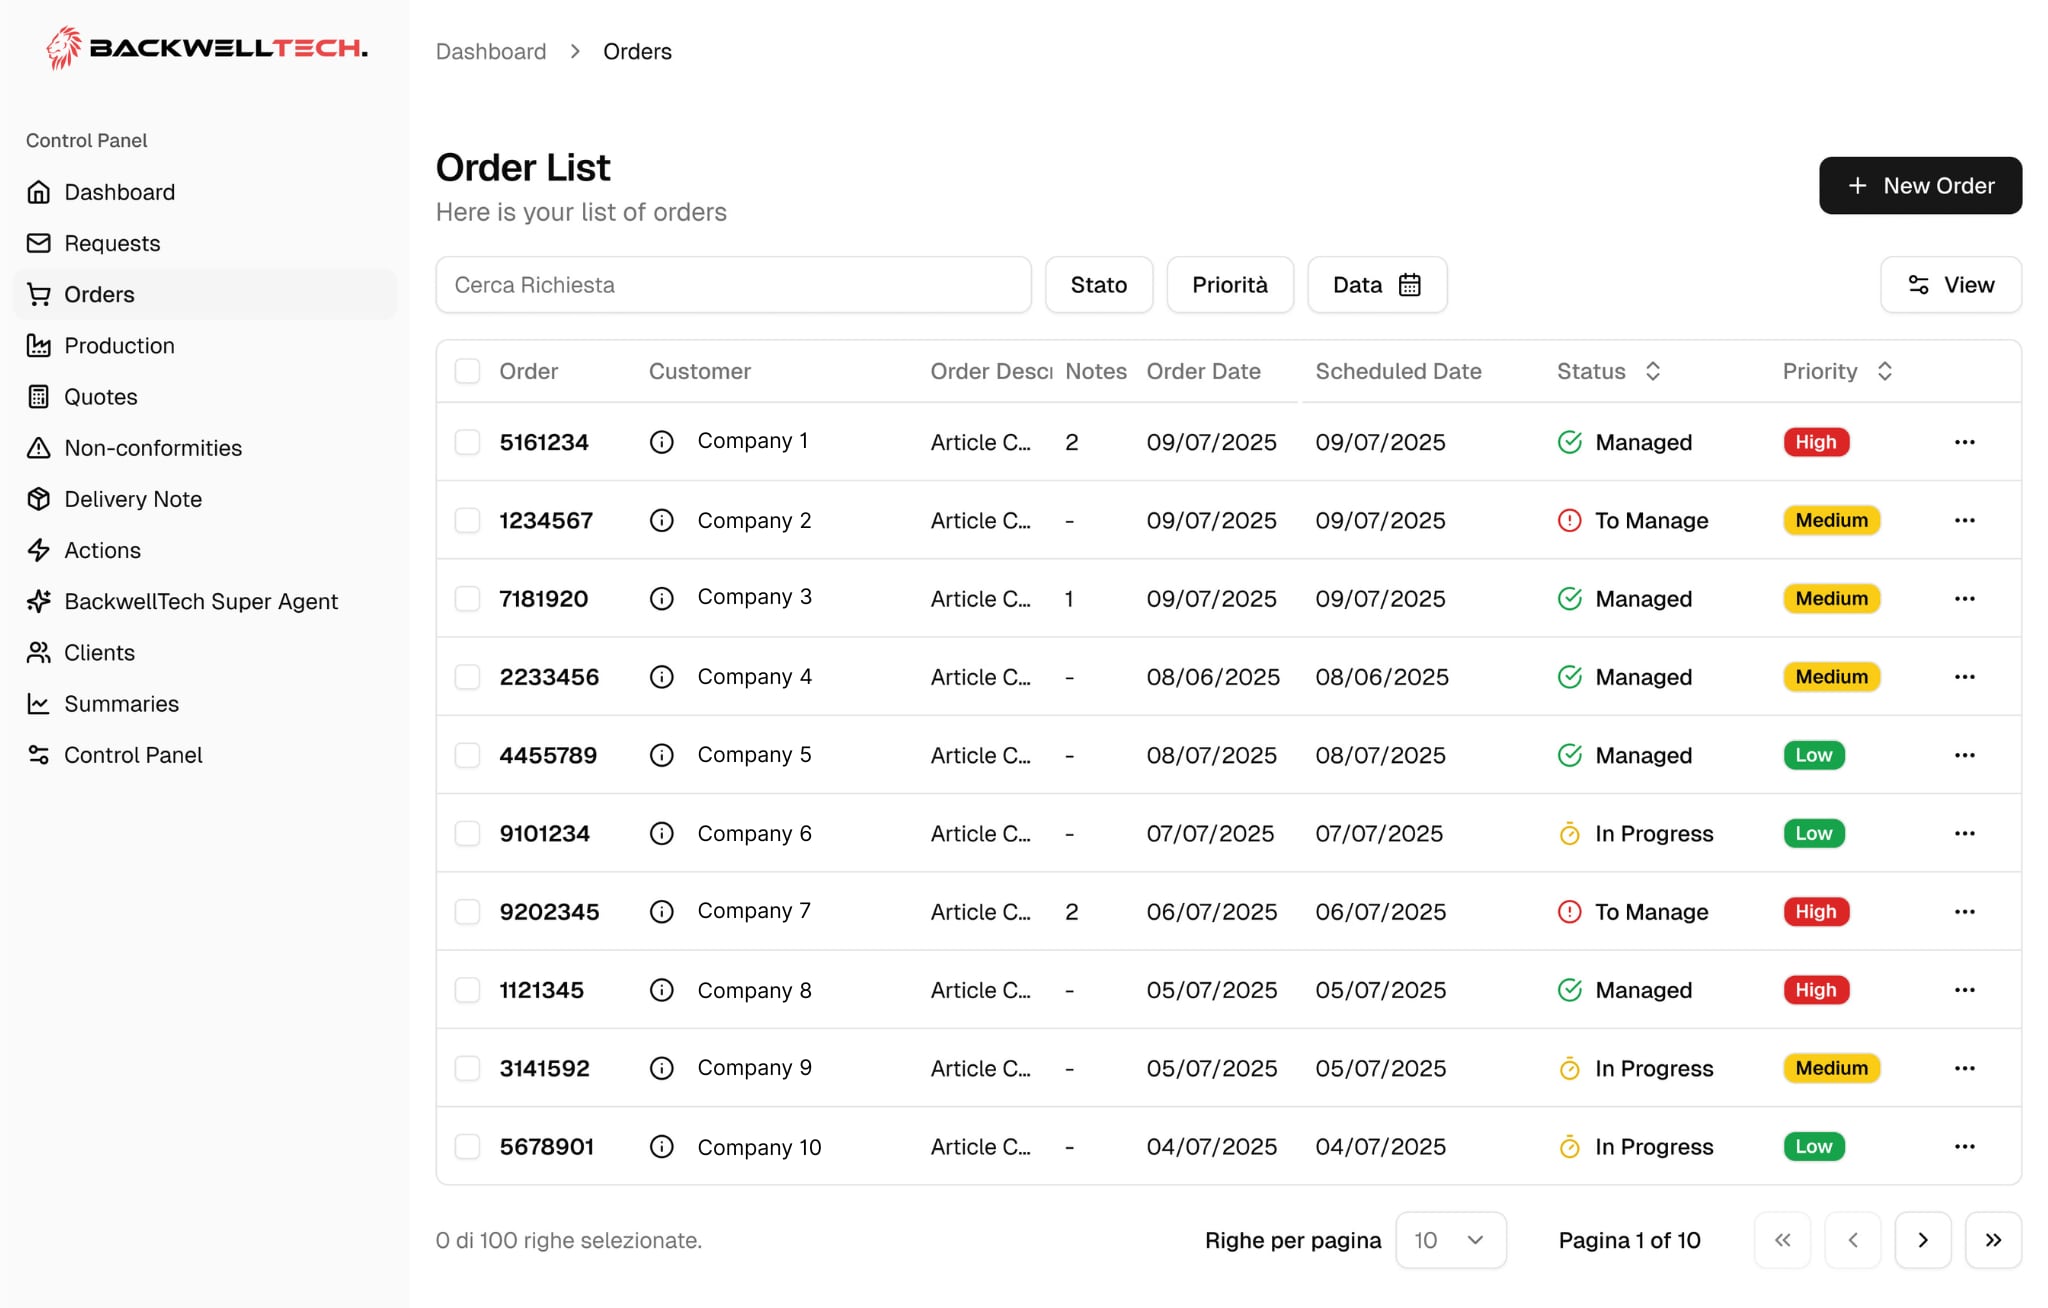Open row actions menu for order 3141592

click(1964, 1068)
